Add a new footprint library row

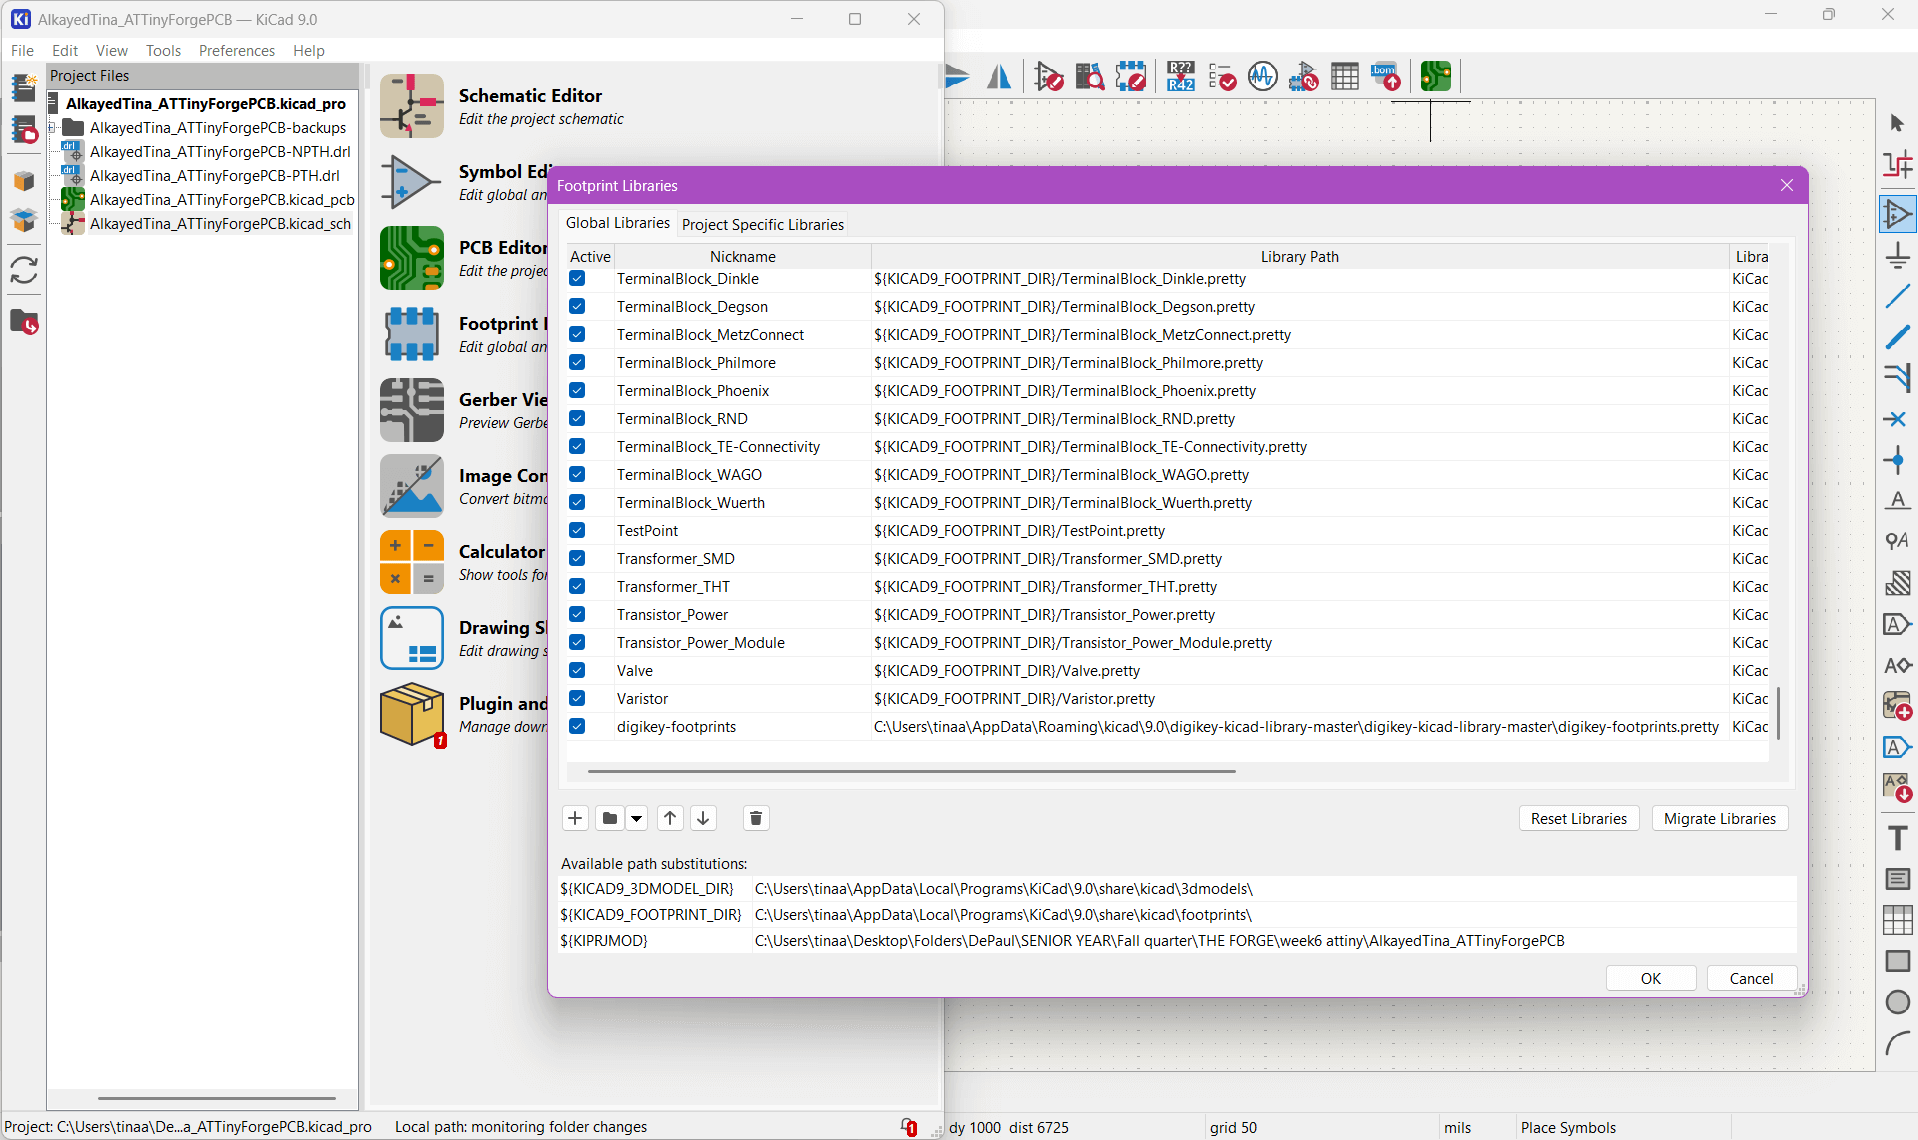(x=575, y=818)
